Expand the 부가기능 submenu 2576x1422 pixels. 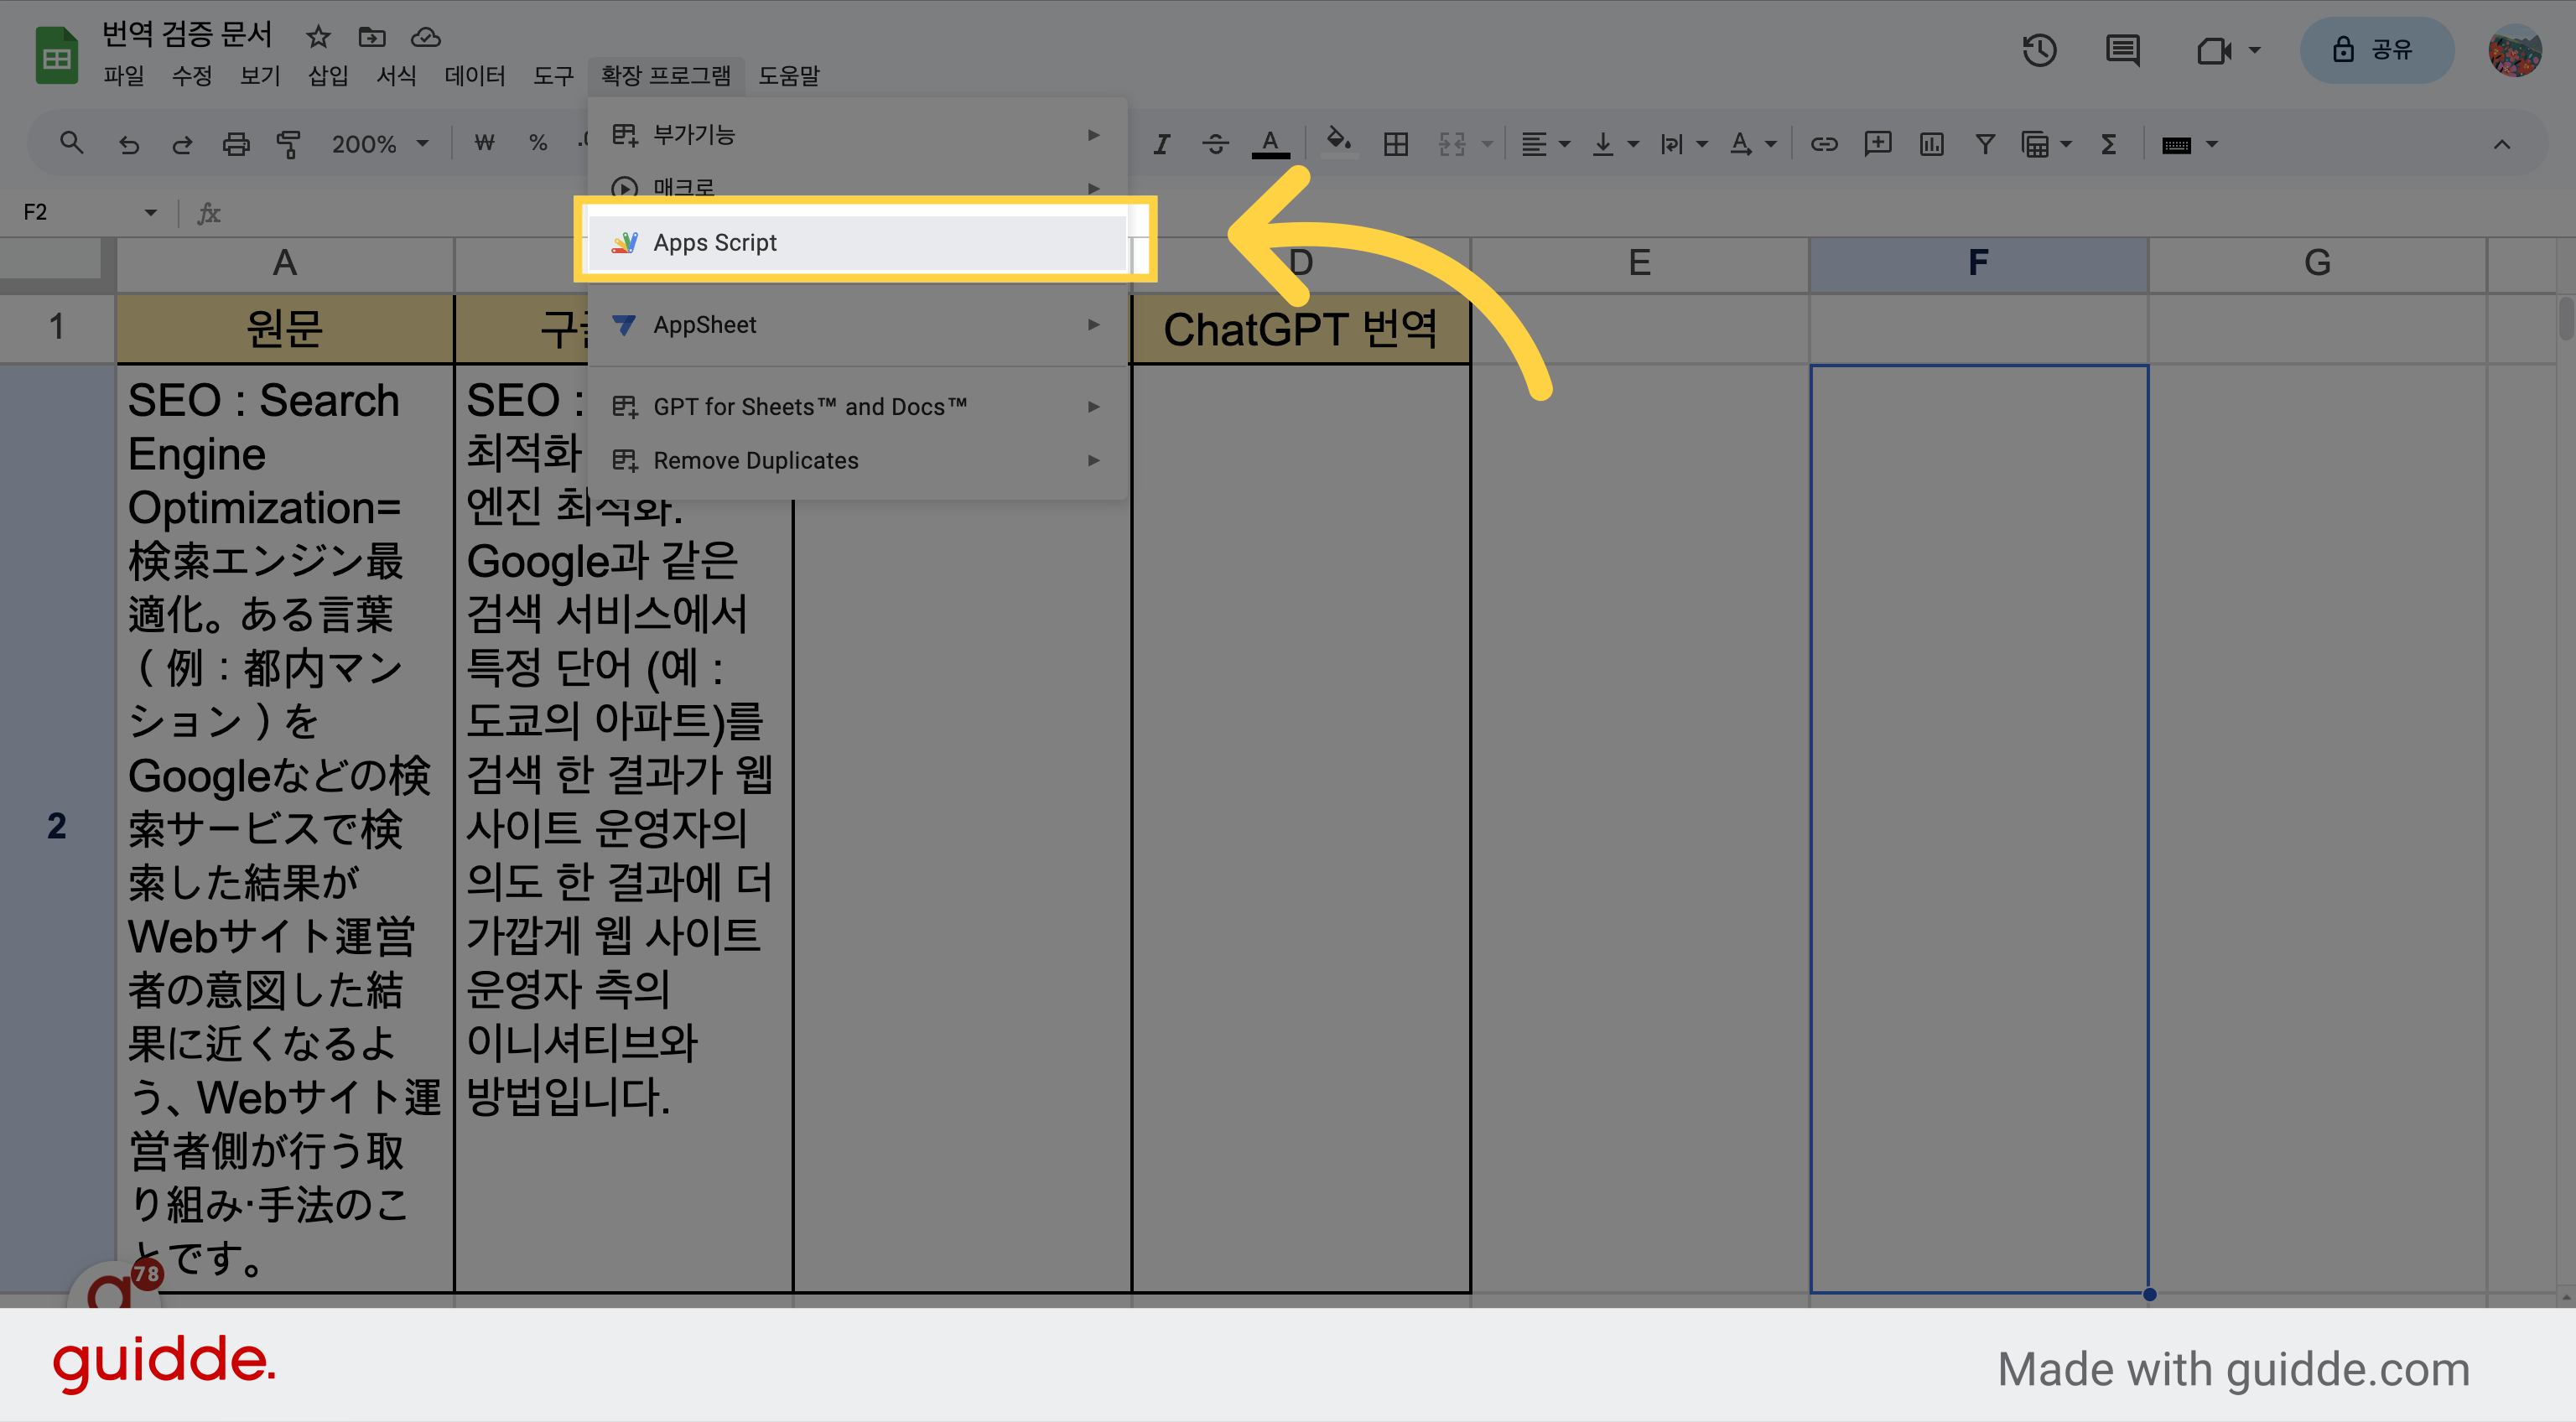click(858, 134)
